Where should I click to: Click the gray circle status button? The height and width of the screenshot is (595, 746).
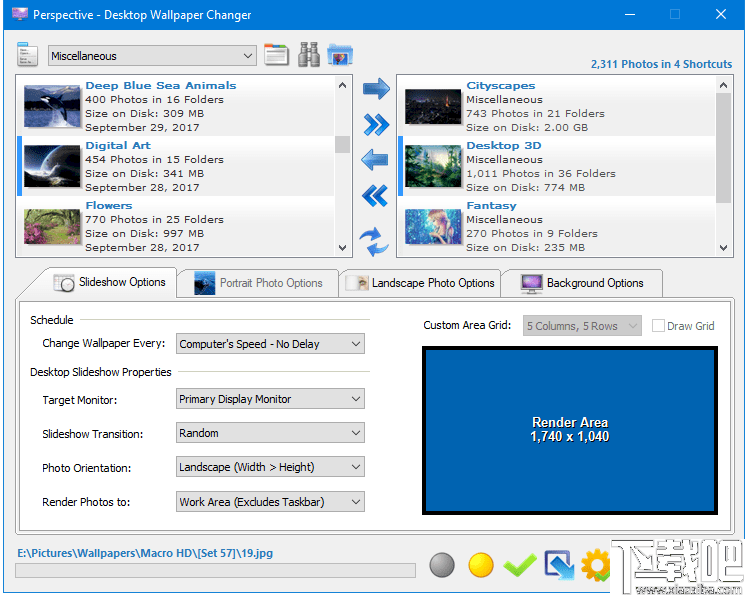442,566
